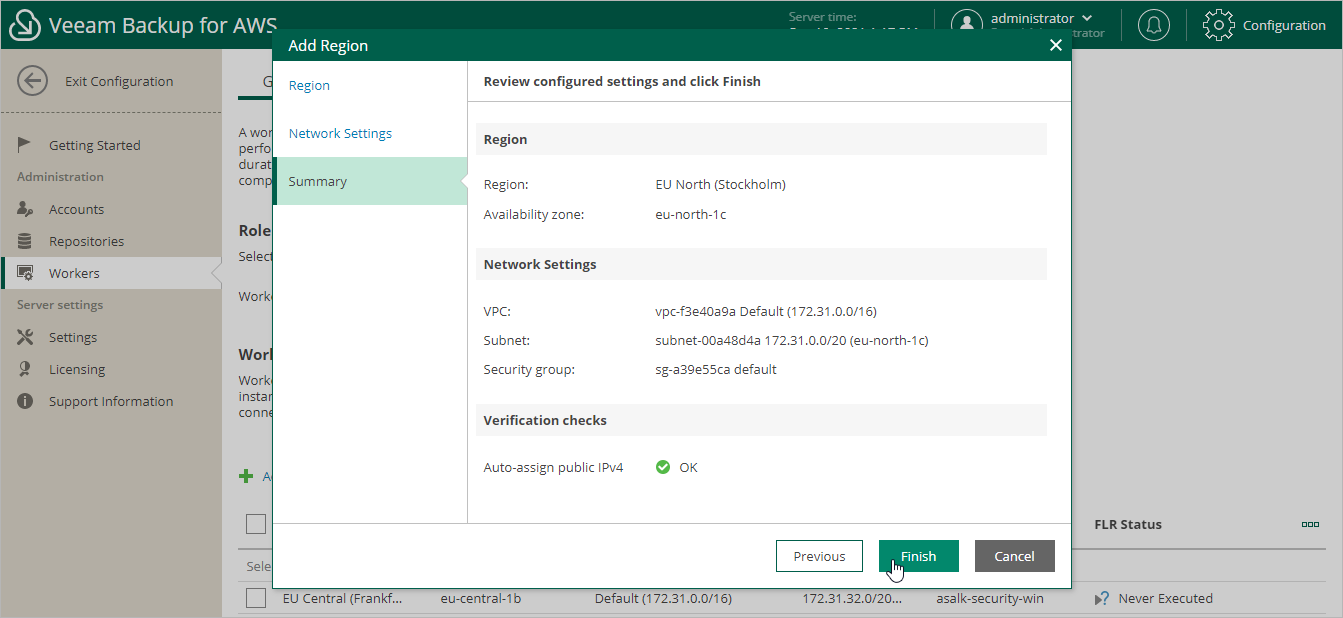Click the Never Executed status icon

(1102, 598)
